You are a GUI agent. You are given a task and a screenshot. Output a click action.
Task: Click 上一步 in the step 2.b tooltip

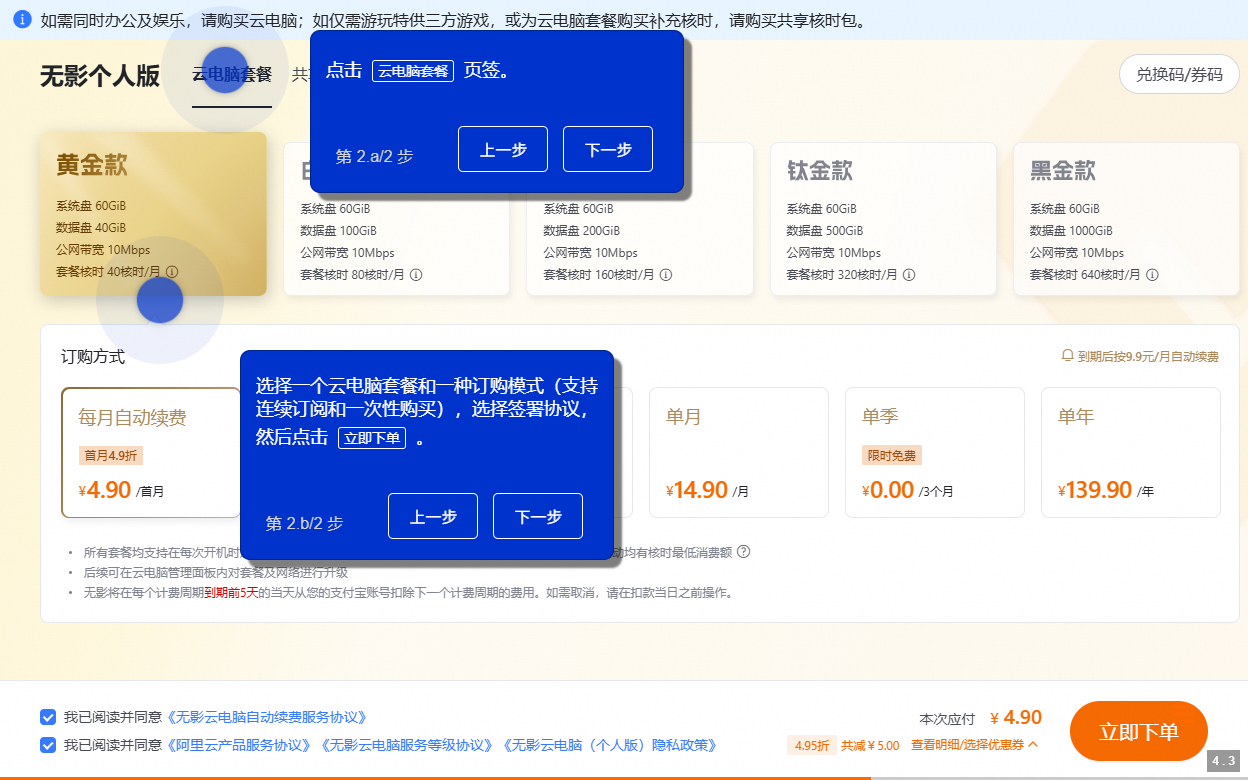[x=432, y=516]
